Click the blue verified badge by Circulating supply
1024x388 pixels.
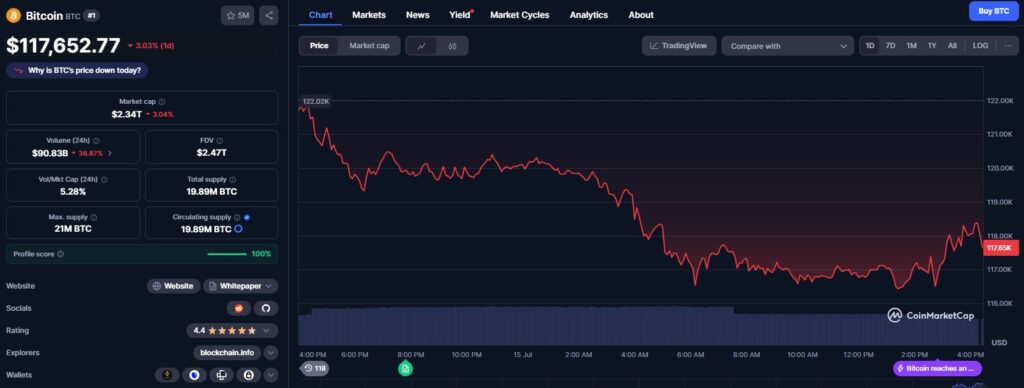tap(247, 217)
